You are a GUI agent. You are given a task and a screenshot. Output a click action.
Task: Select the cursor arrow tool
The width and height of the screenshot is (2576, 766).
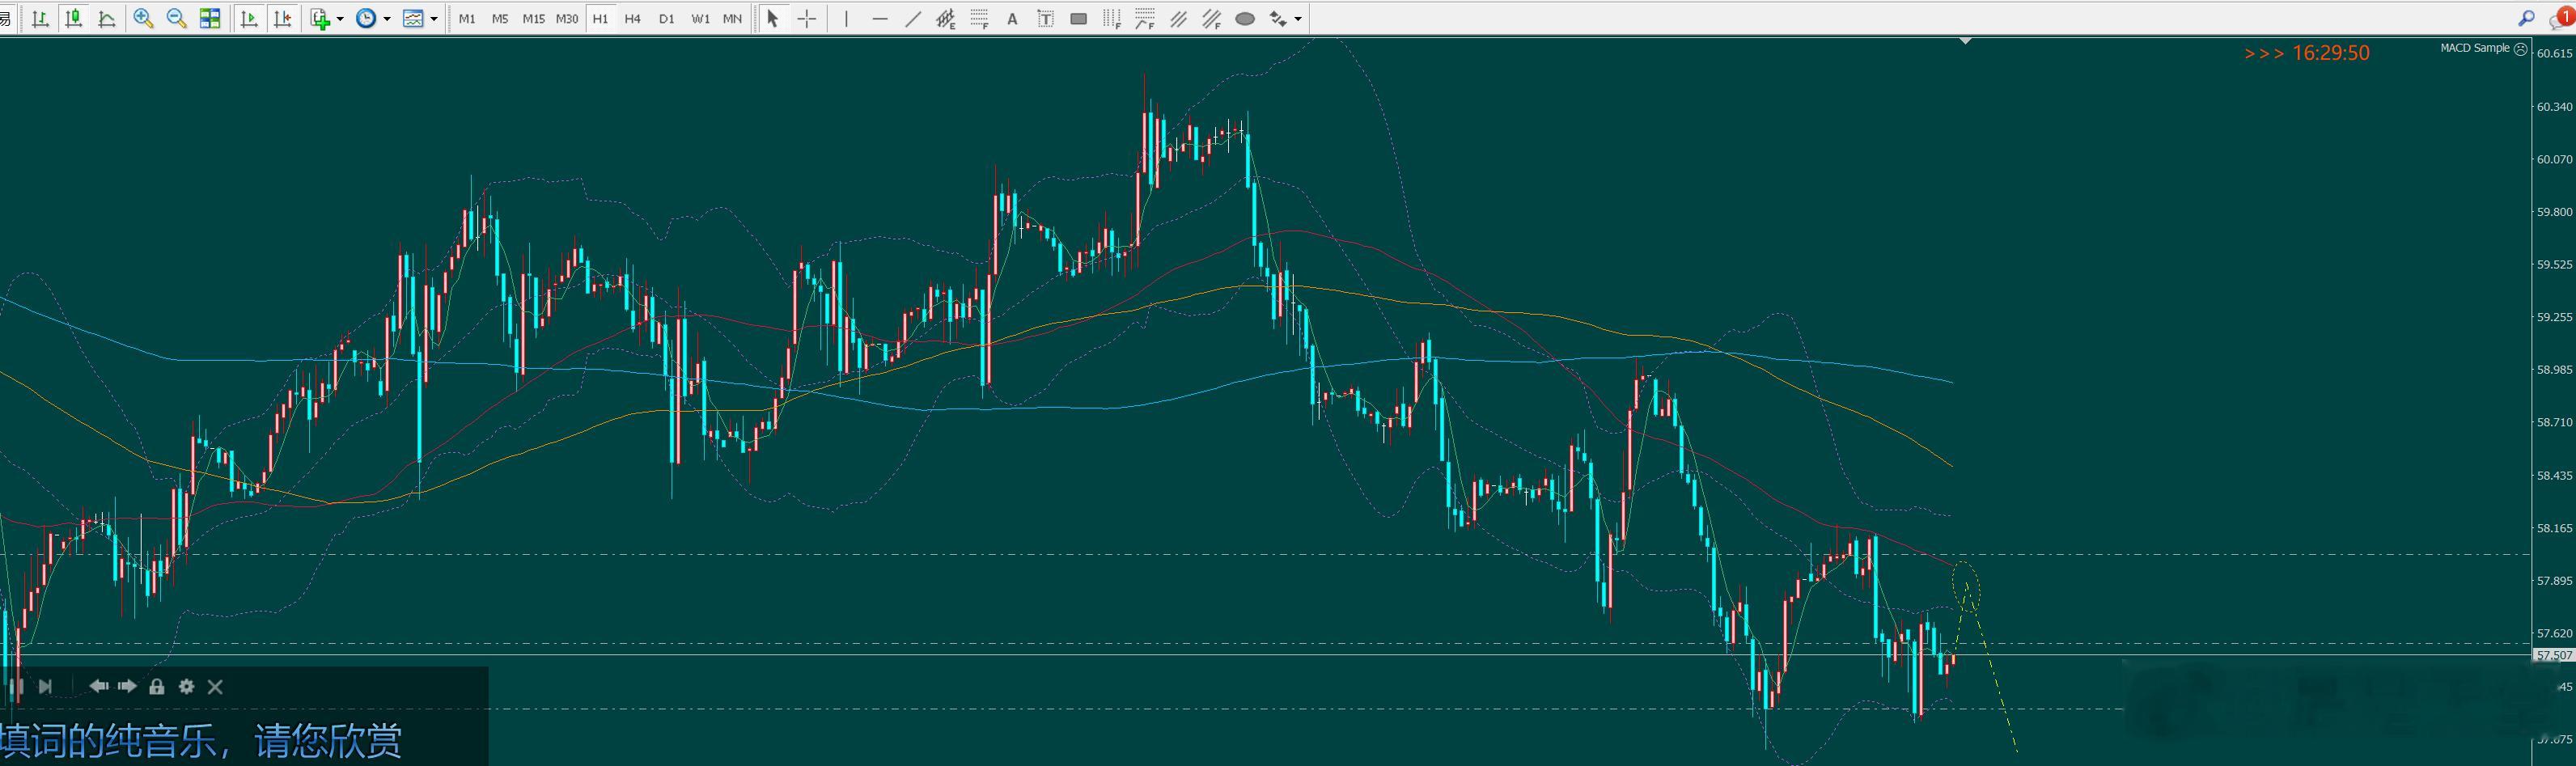(x=772, y=19)
